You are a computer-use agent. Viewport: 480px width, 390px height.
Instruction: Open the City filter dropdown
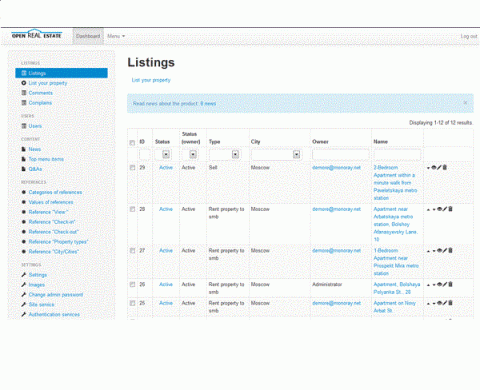[x=276, y=155]
